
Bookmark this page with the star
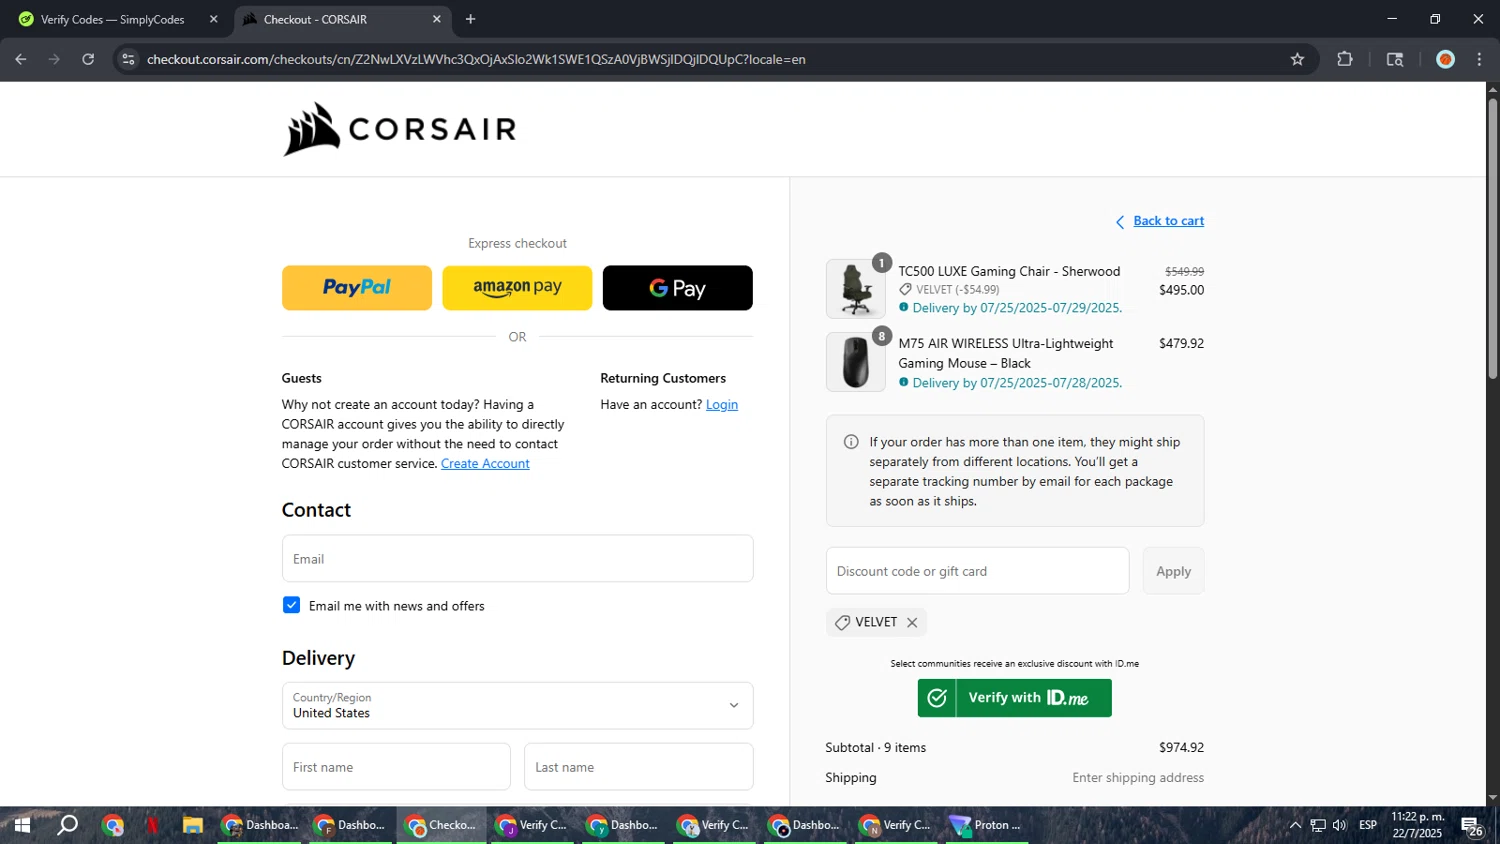pos(1297,59)
